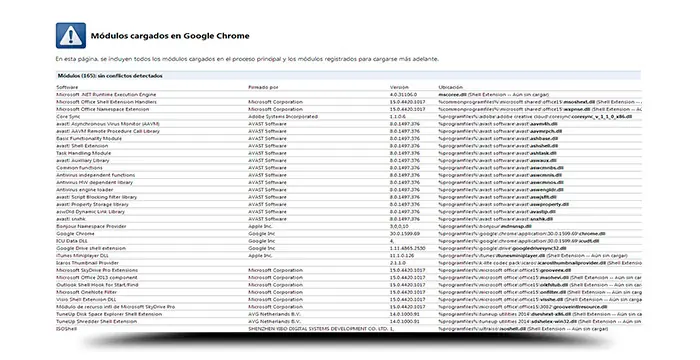Image resolution: width=700 pixels, height=360 pixels.
Task: Click 'Icaros Thumbnail Provider' entry
Action: 88,263
